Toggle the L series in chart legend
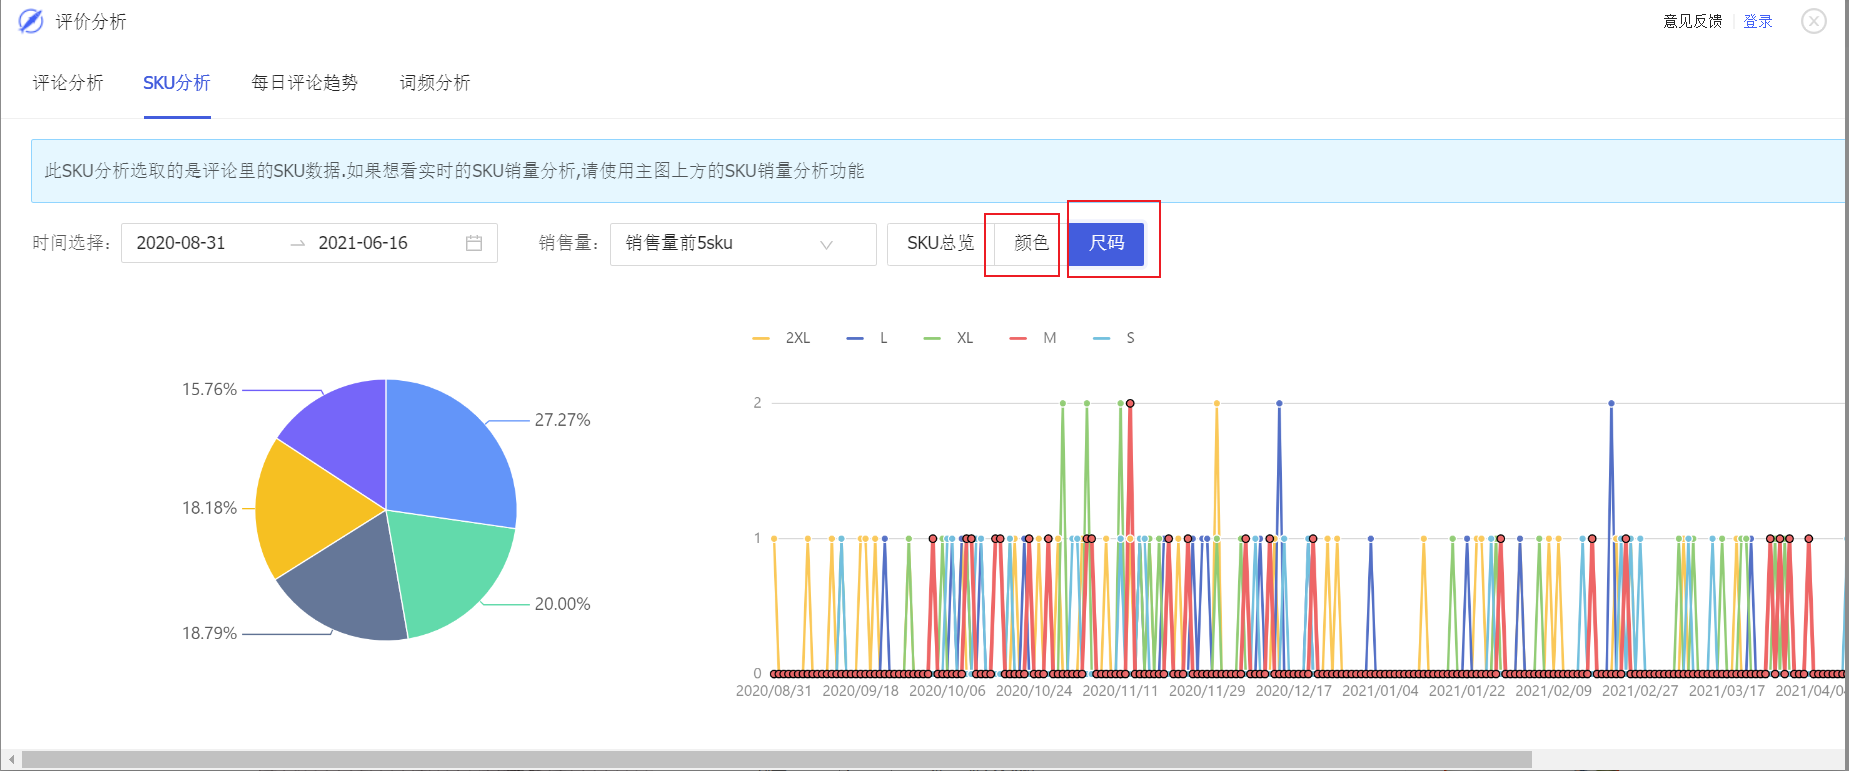 tap(867, 338)
